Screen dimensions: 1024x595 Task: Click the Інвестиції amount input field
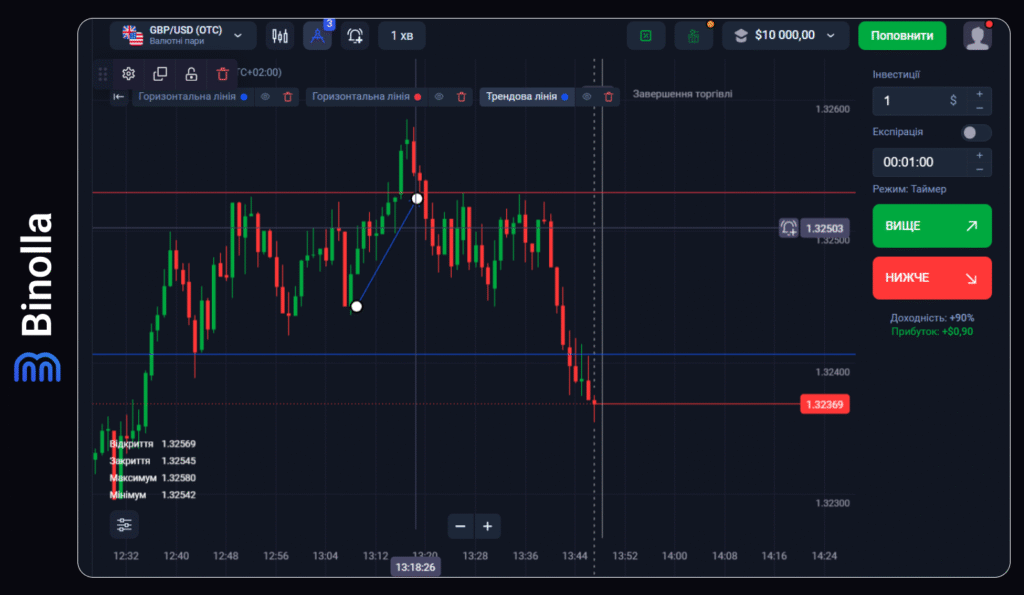[909, 101]
